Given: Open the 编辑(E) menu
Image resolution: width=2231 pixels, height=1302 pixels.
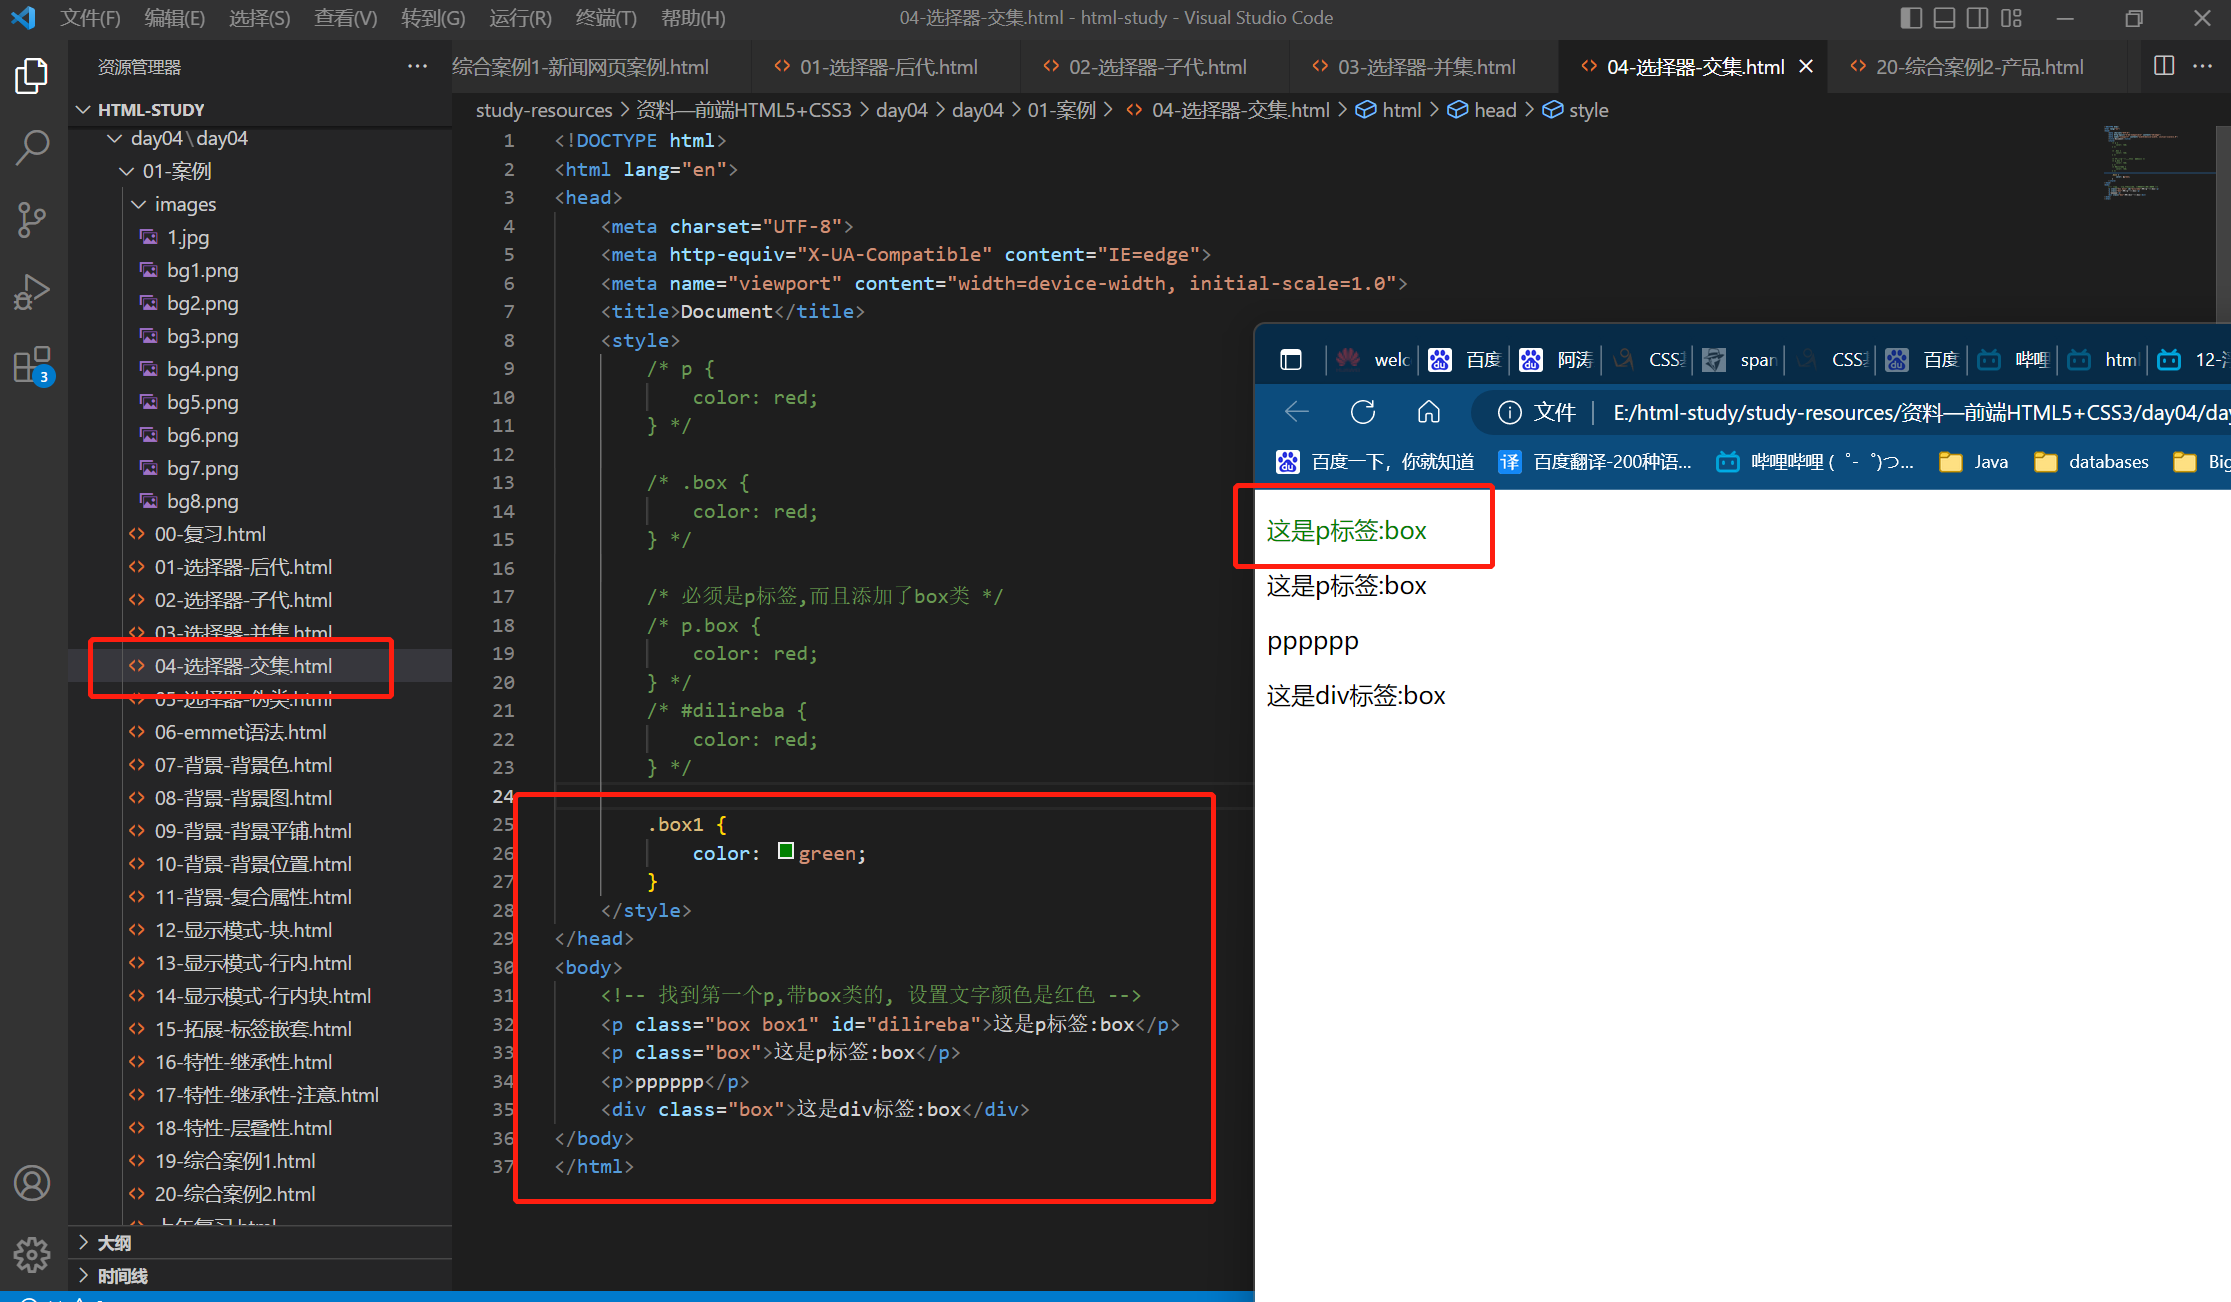Looking at the screenshot, I should [x=174, y=18].
